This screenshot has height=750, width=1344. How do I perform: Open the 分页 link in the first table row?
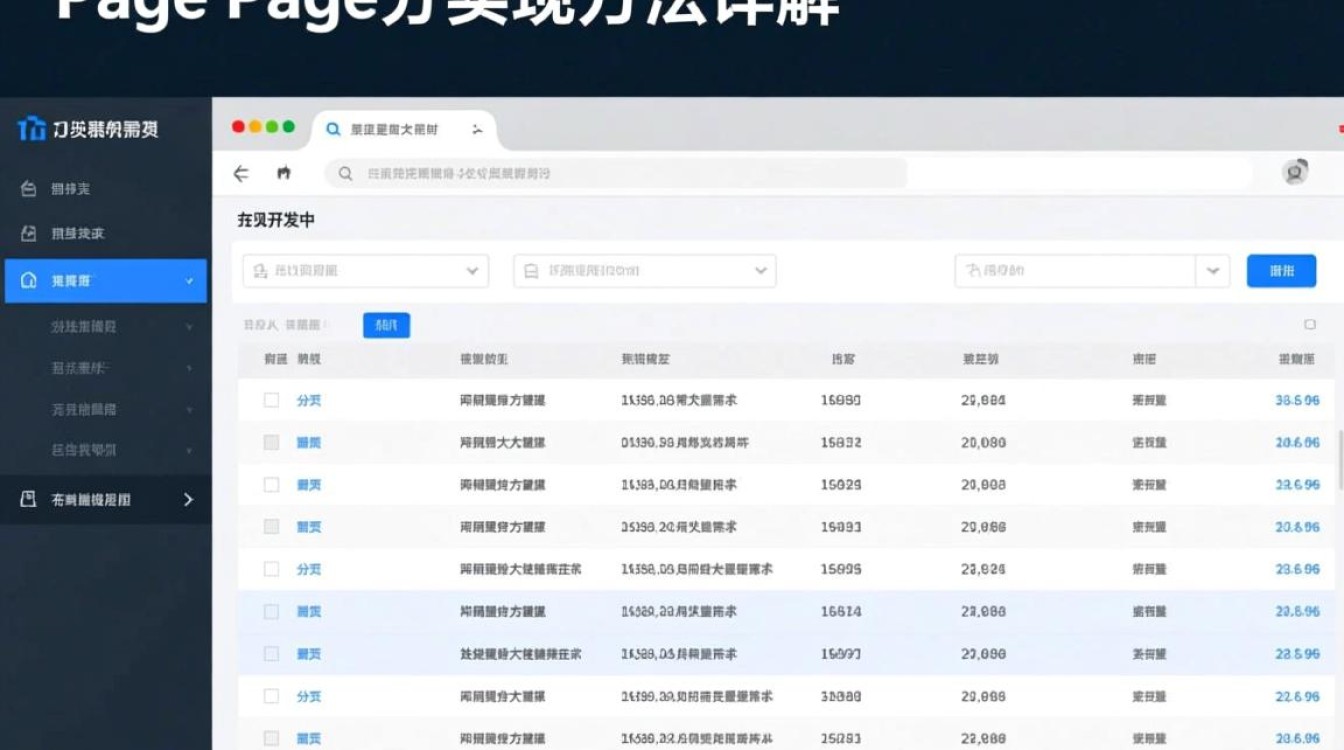[308, 399]
